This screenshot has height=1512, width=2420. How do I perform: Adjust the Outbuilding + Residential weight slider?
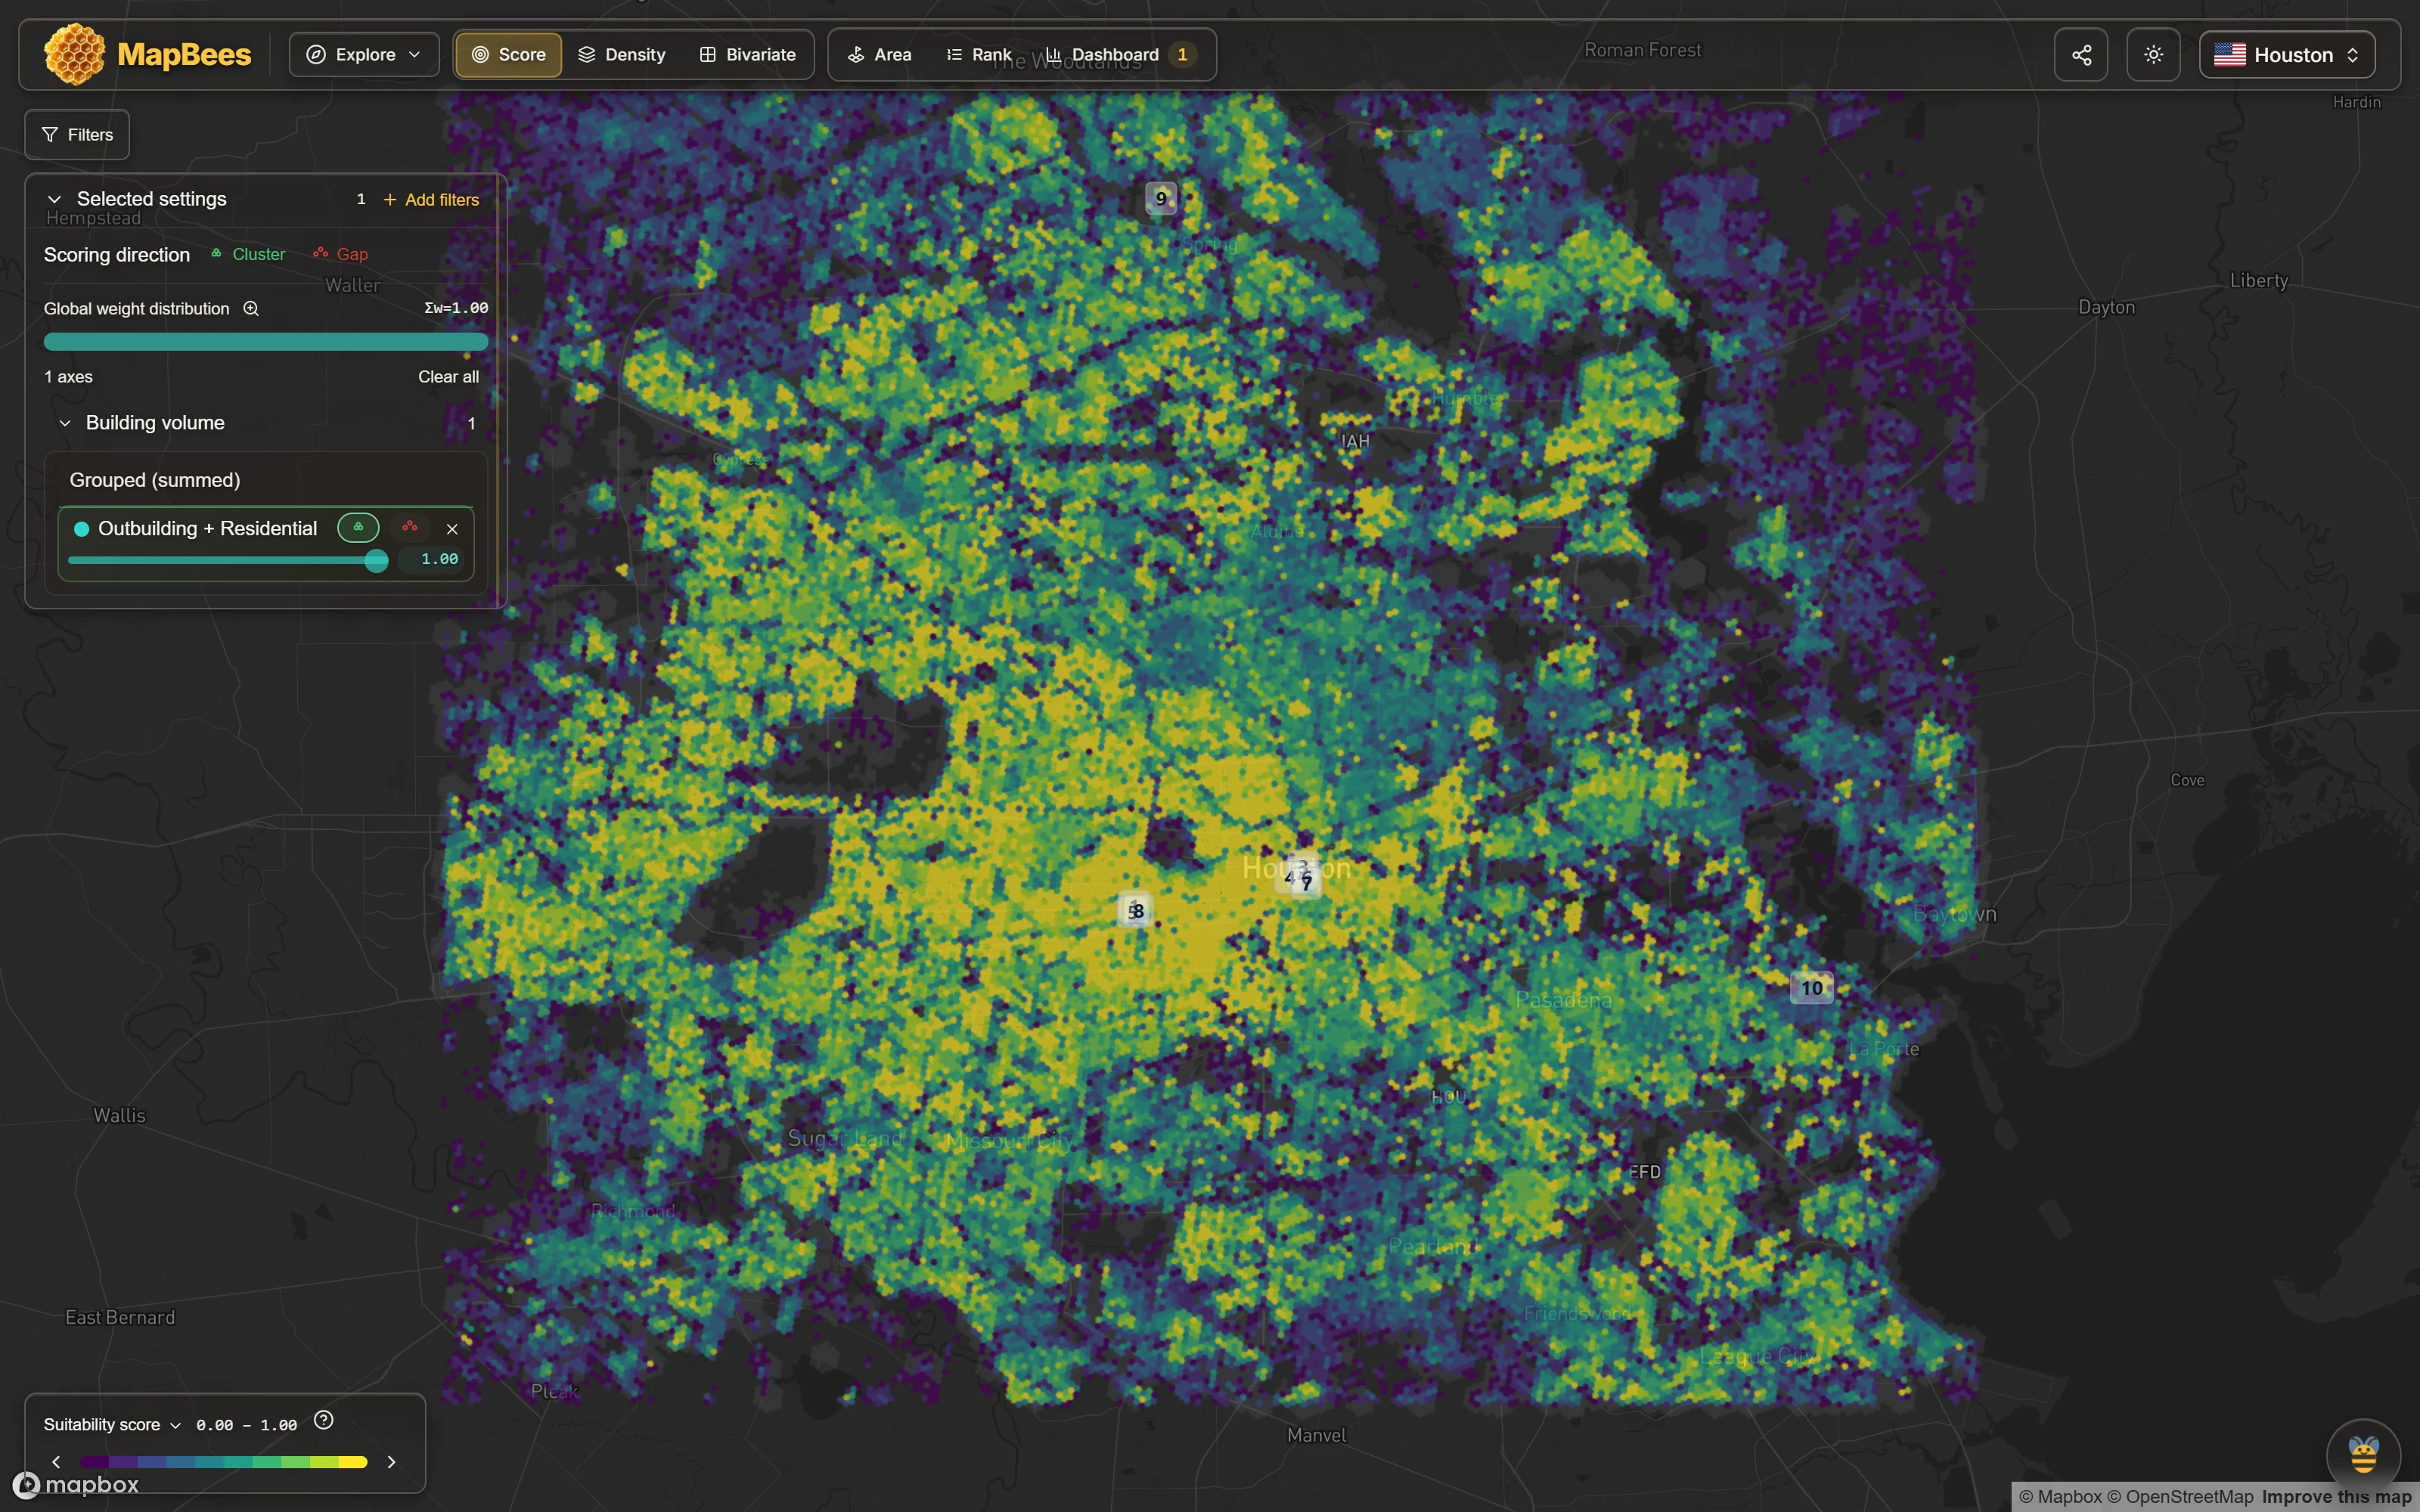[228, 560]
